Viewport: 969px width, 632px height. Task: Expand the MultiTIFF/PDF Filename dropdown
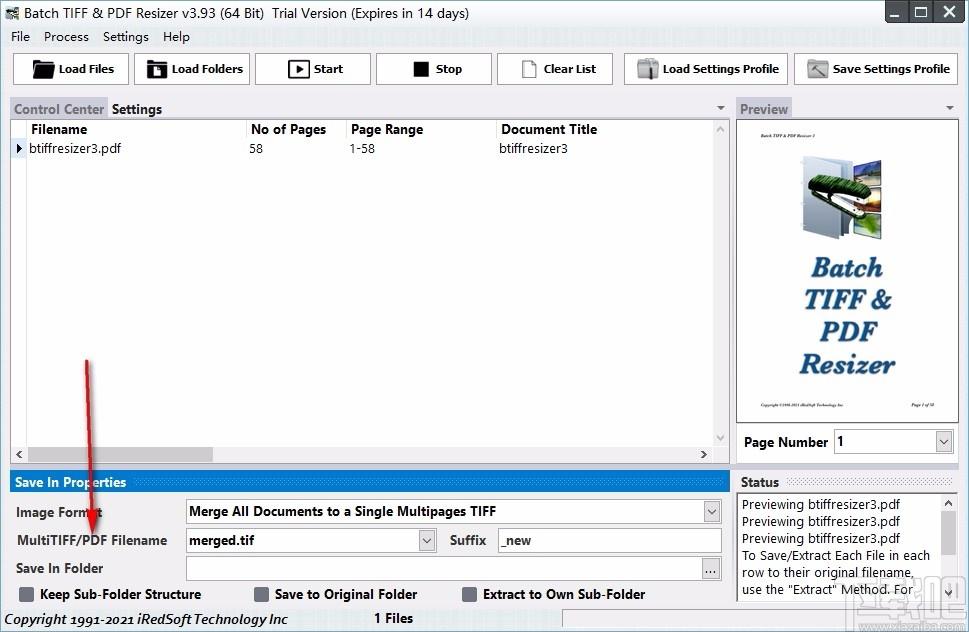426,541
